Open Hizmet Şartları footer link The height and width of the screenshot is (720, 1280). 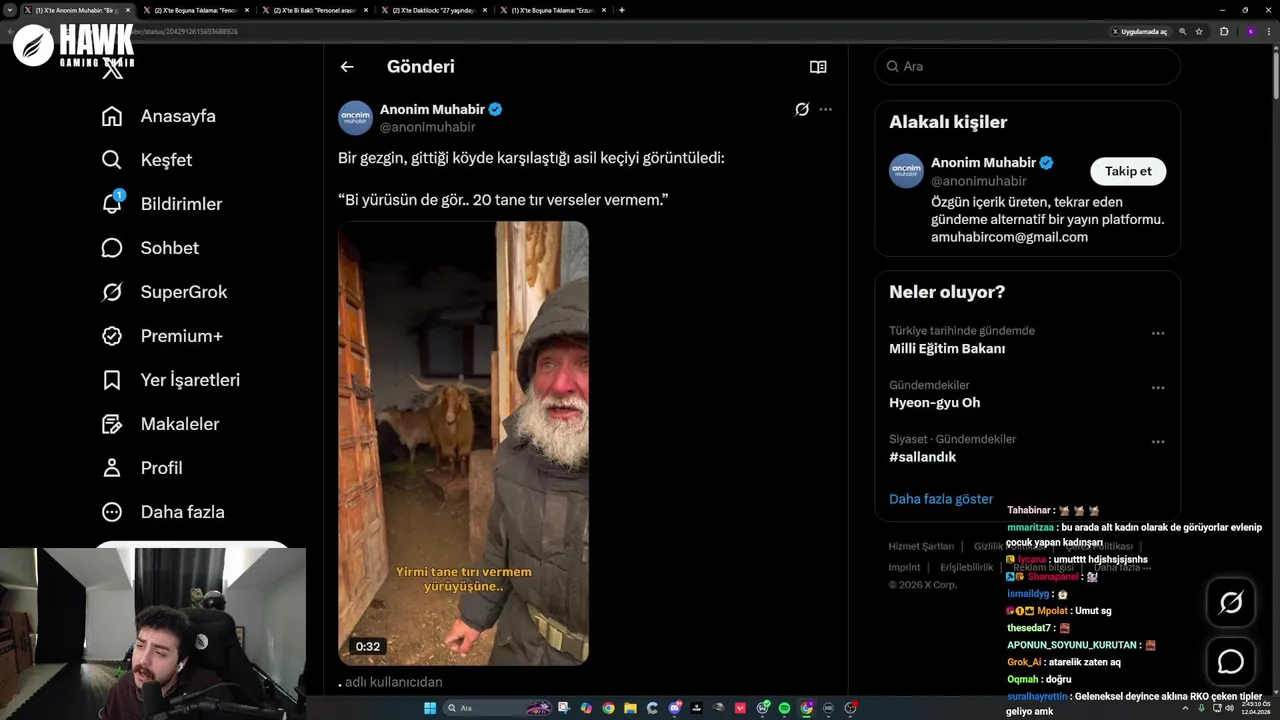point(921,546)
